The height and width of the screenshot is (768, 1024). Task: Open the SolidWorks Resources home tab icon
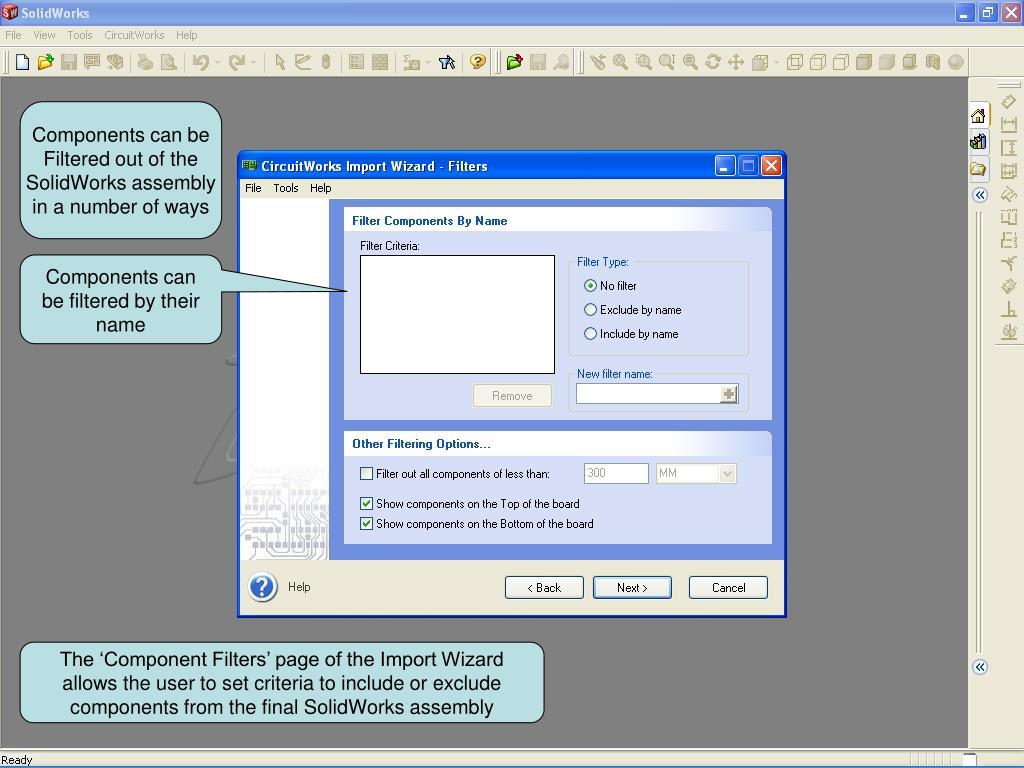click(x=978, y=116)
